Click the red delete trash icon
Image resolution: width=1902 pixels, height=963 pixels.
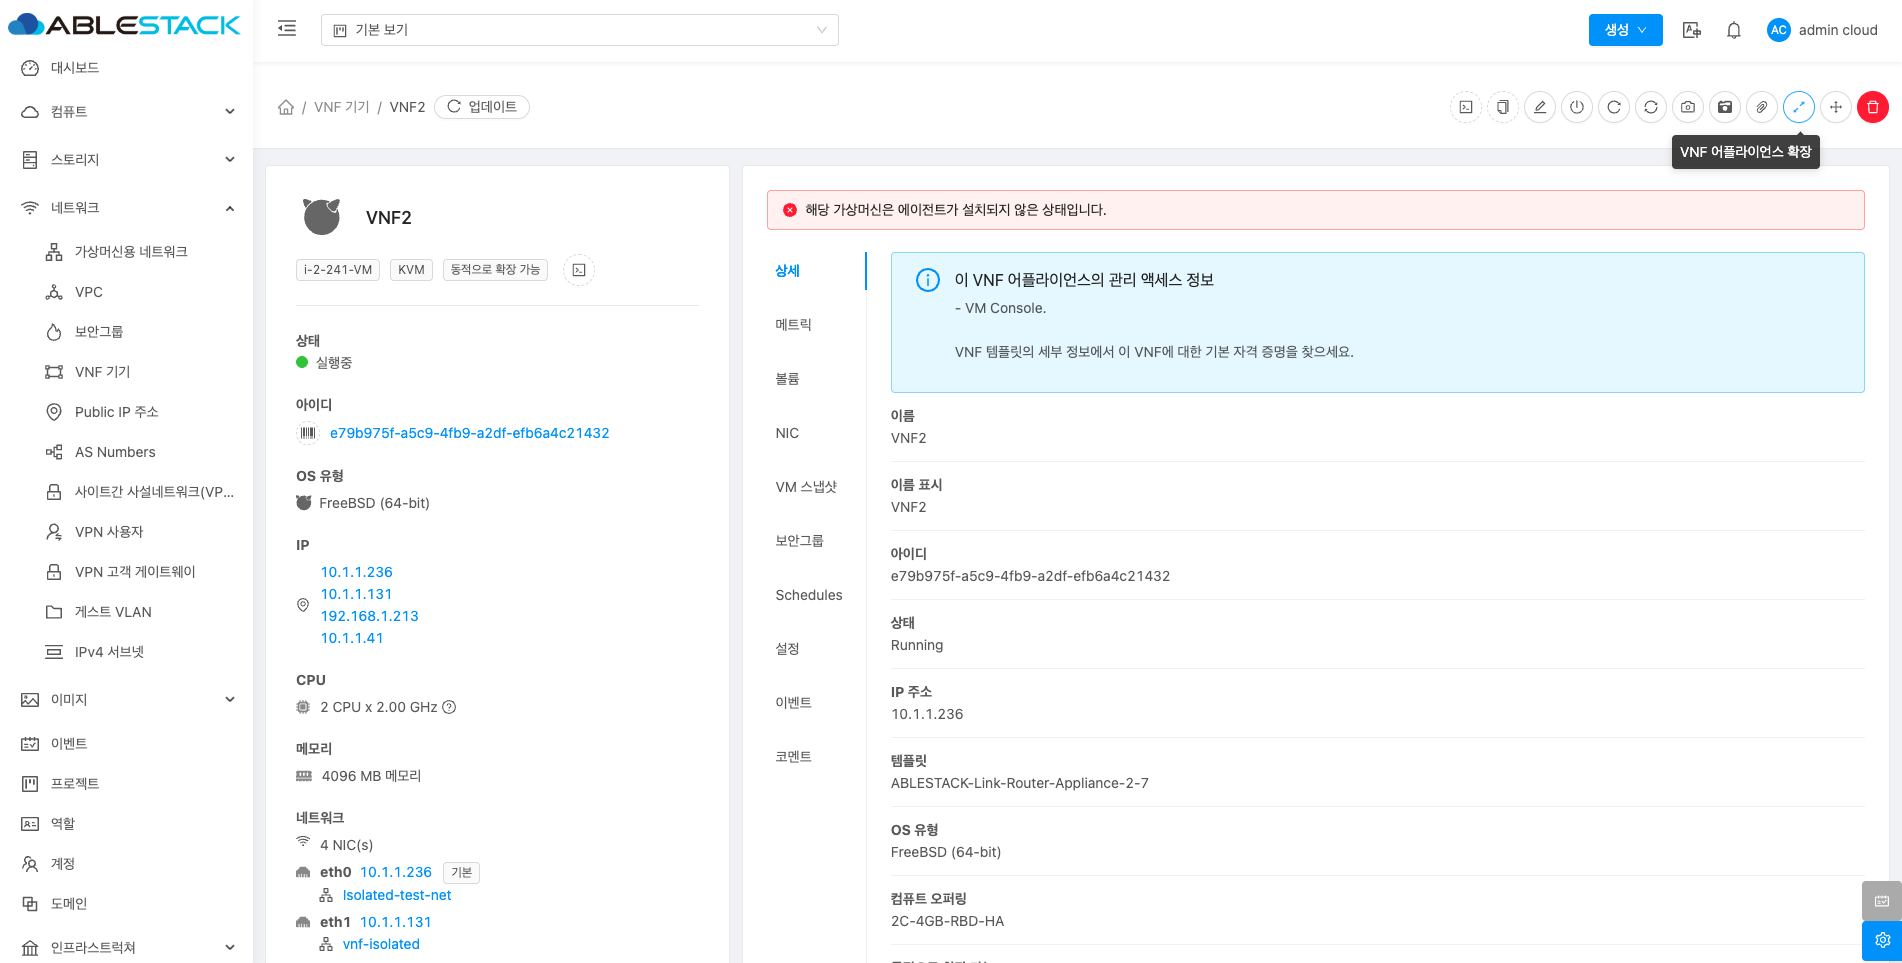[1872, 107]
